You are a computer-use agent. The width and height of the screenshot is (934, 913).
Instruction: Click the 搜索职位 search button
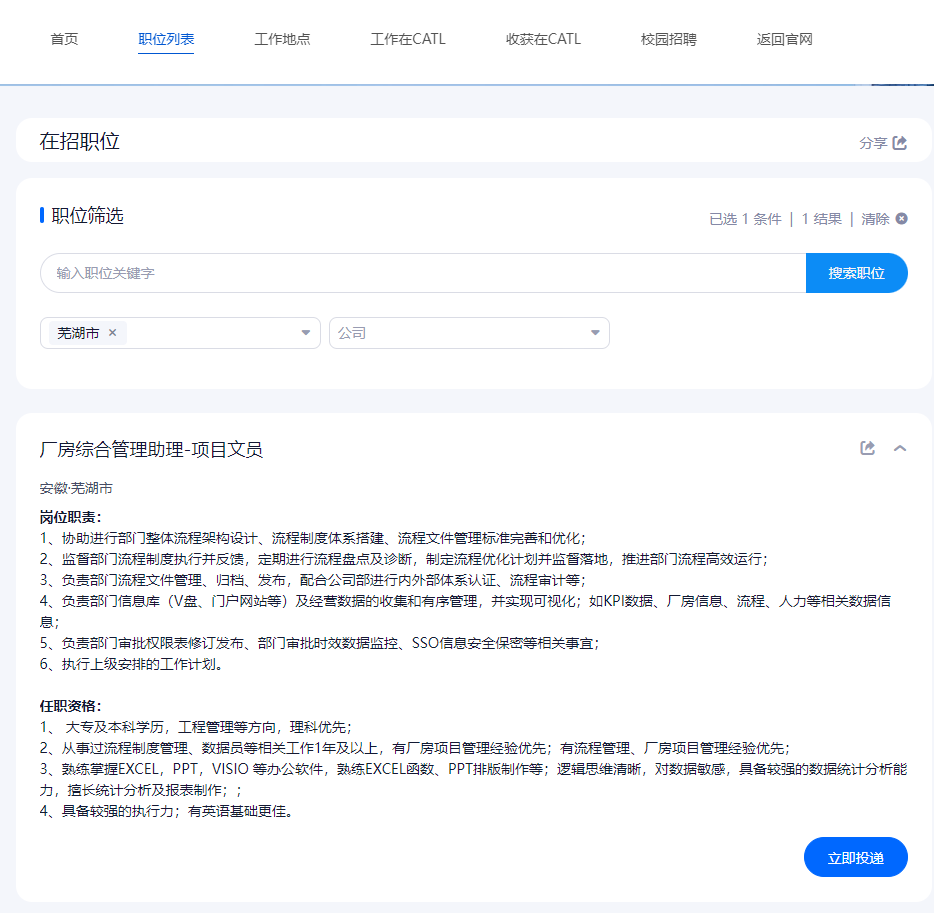click(856, 273)
